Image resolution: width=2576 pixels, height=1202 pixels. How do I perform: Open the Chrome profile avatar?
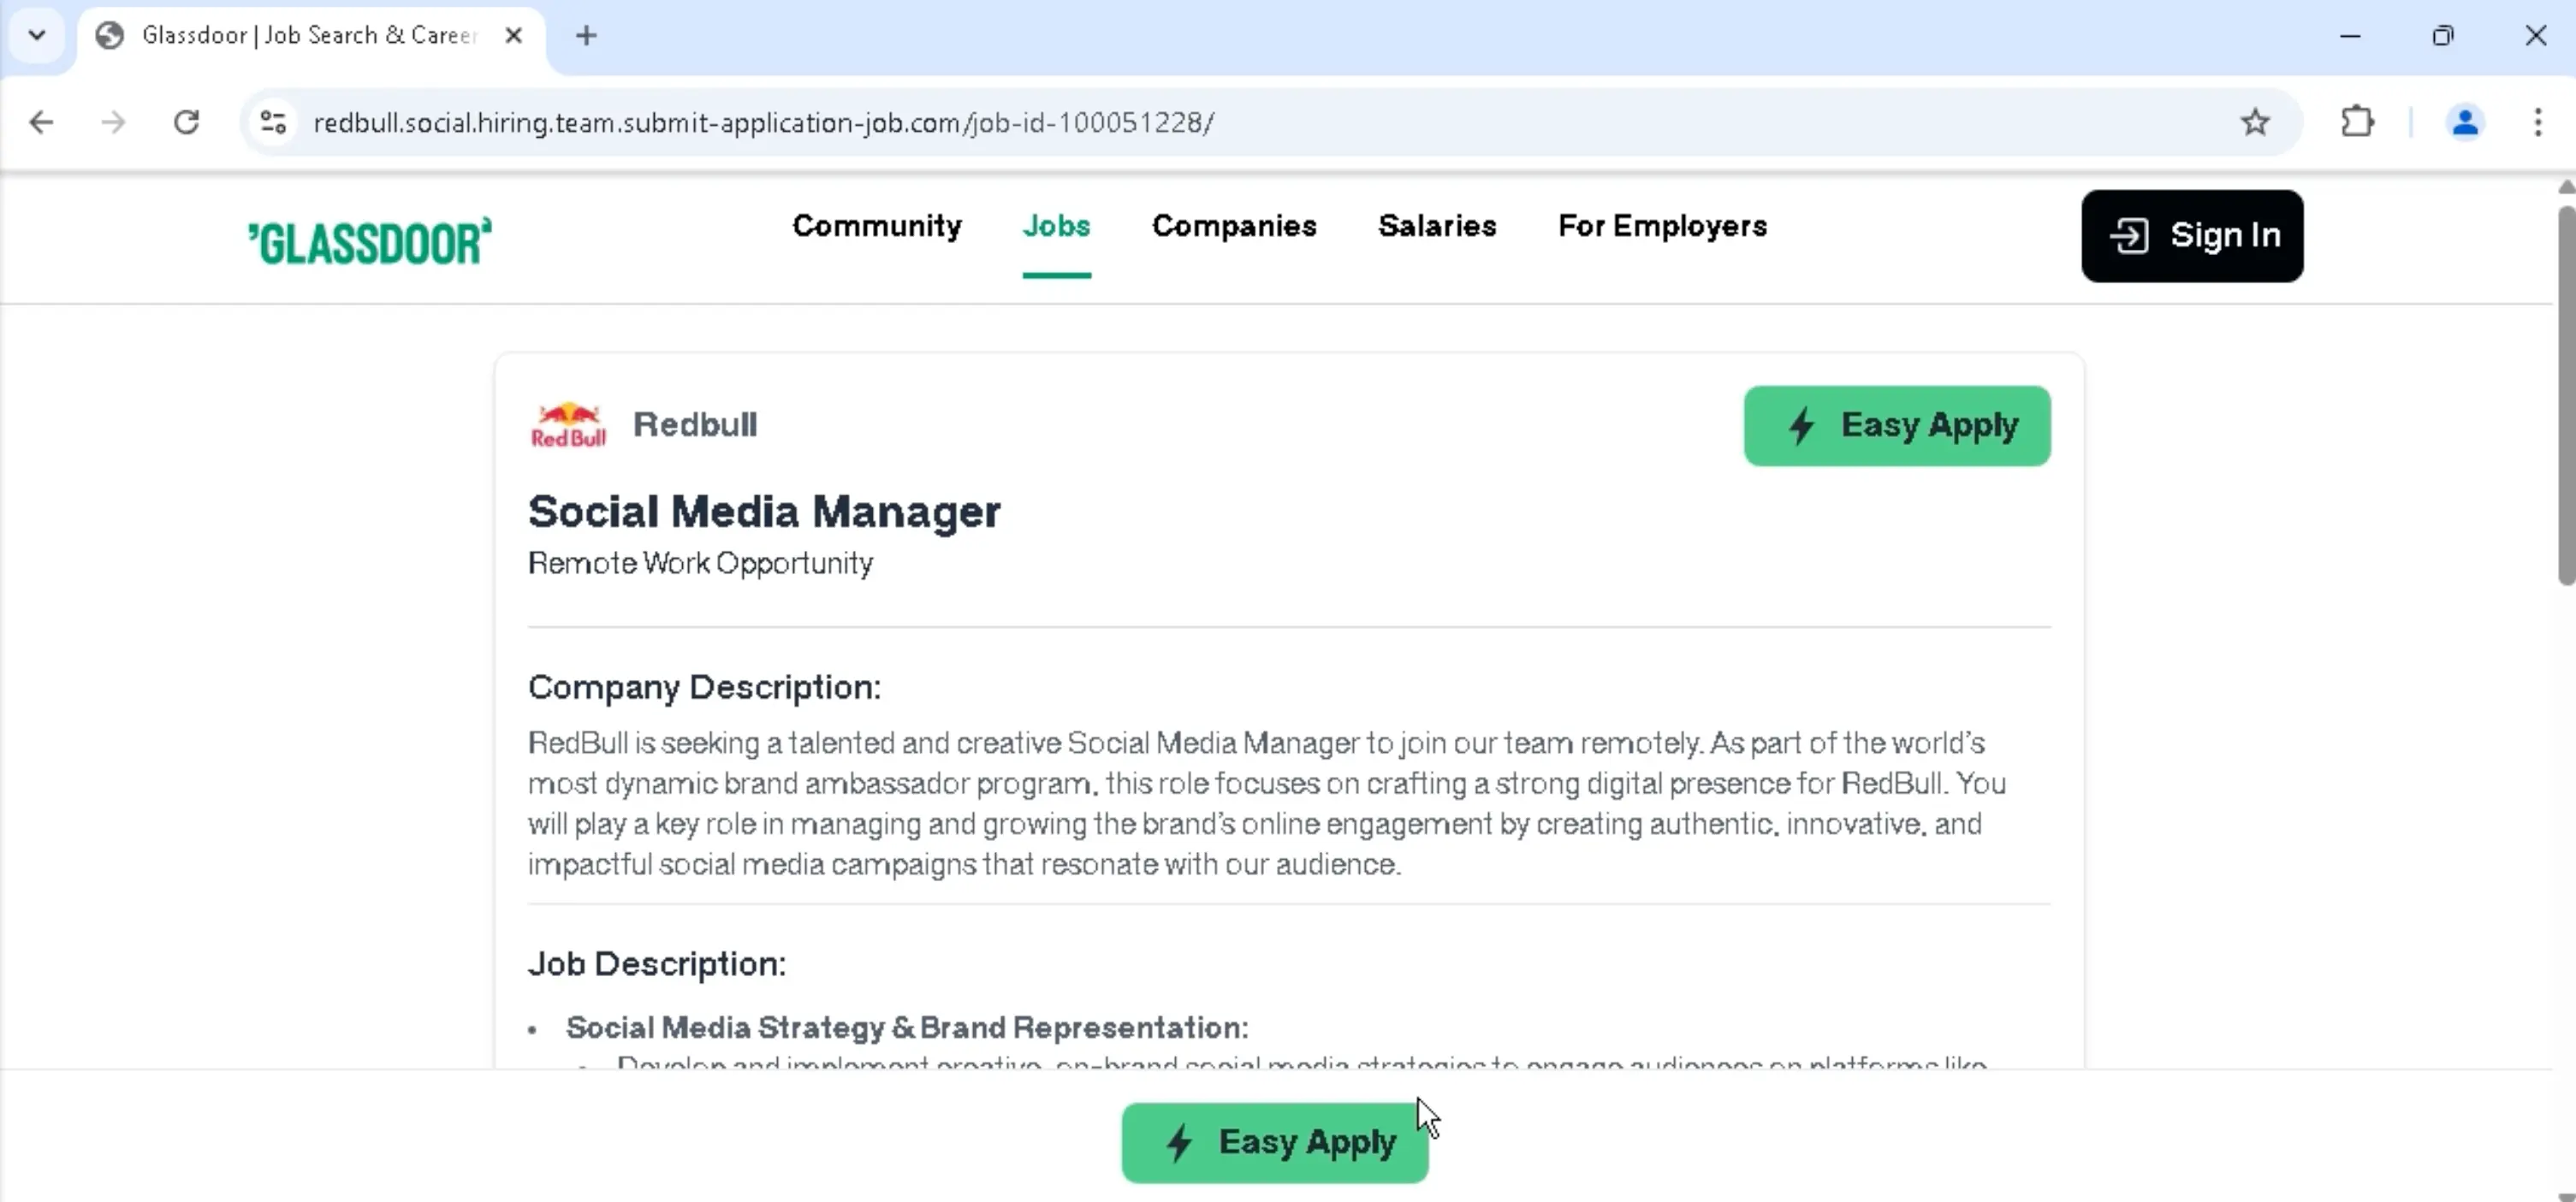[x=2465, y=122]
